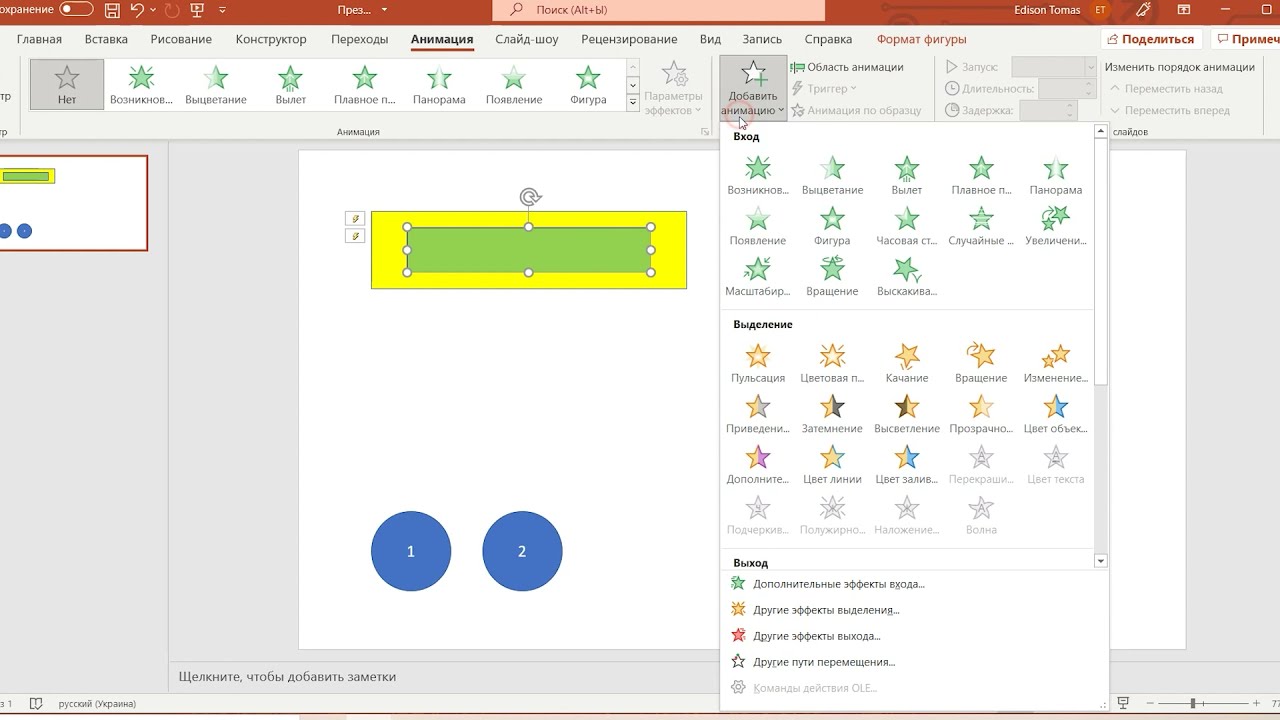Open the Справка tab
The image size is (1280, 720).
click(828, 39)
